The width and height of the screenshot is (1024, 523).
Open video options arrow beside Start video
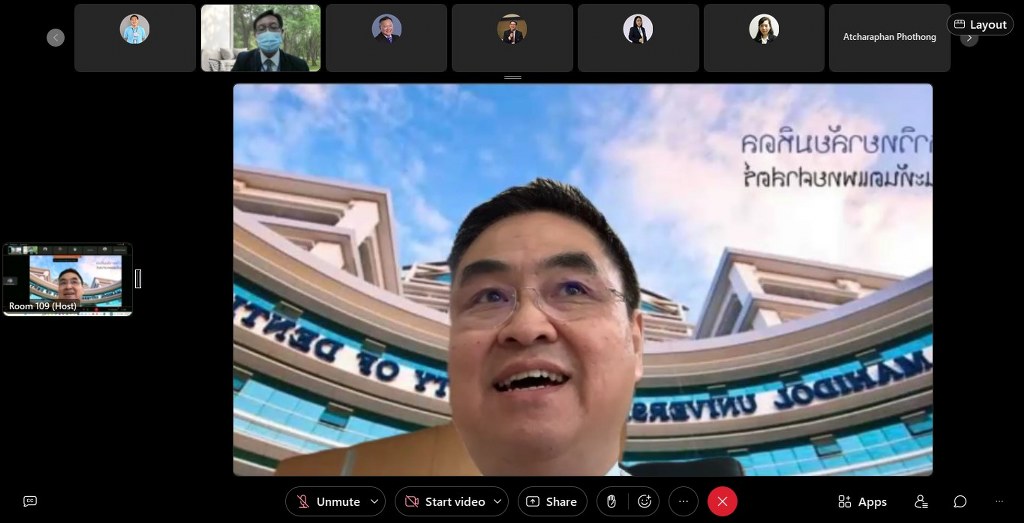tap(498, 501)
